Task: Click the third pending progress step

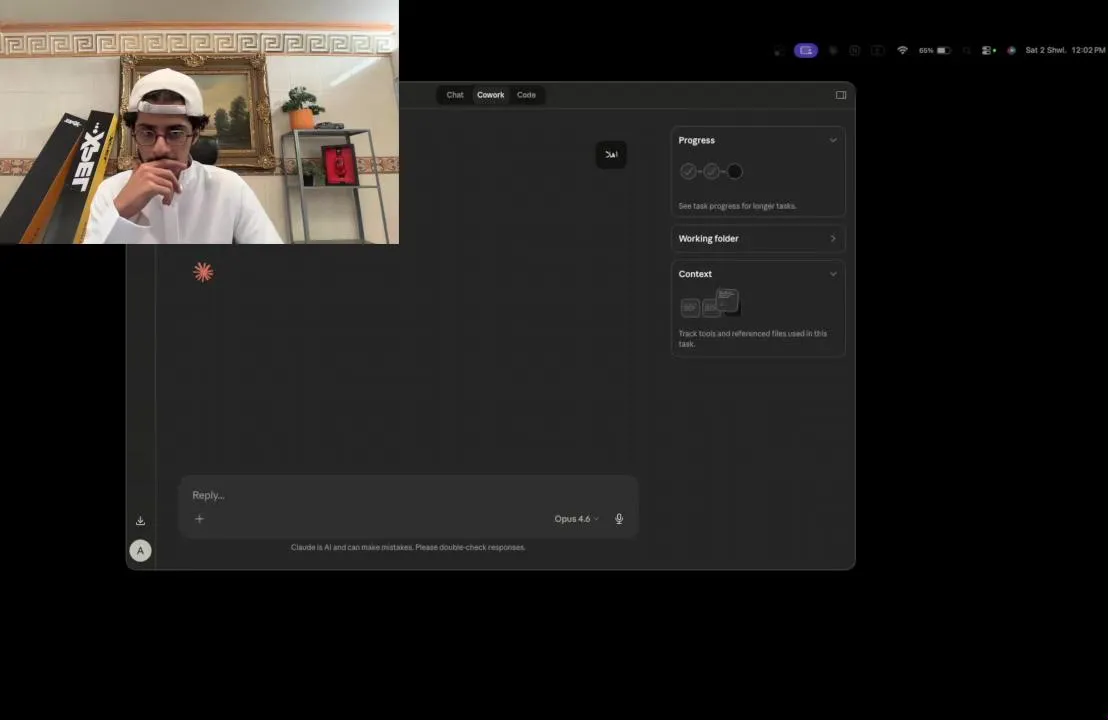Action: point(735,171)
